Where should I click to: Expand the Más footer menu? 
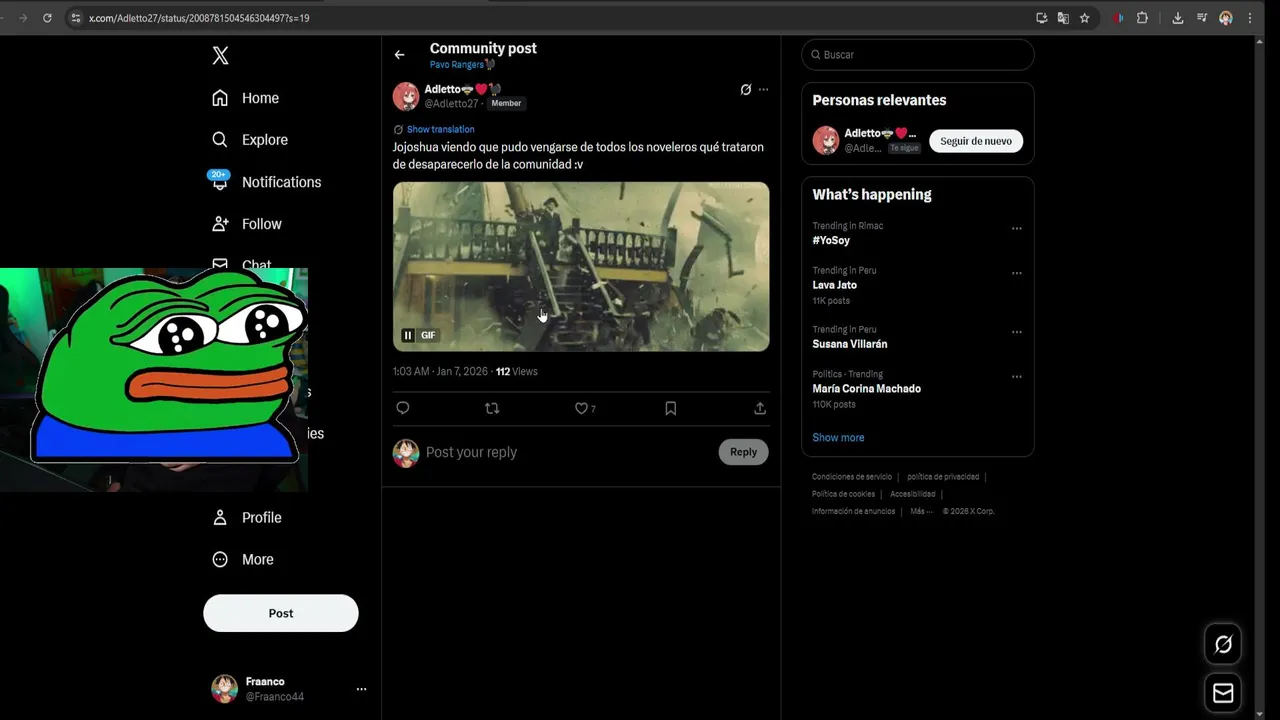921,511
